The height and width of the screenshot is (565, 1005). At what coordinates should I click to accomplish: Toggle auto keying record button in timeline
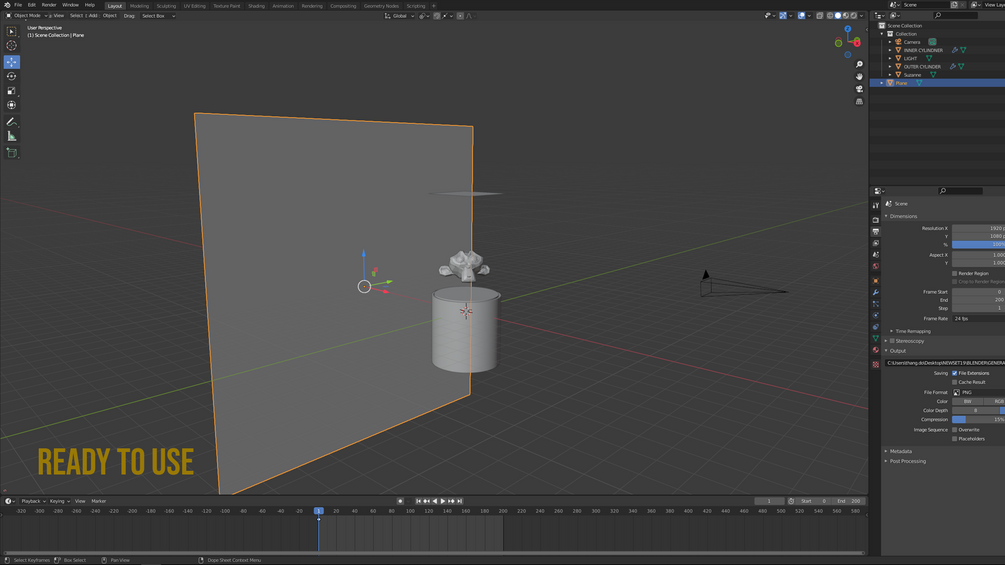click(400, 501)
